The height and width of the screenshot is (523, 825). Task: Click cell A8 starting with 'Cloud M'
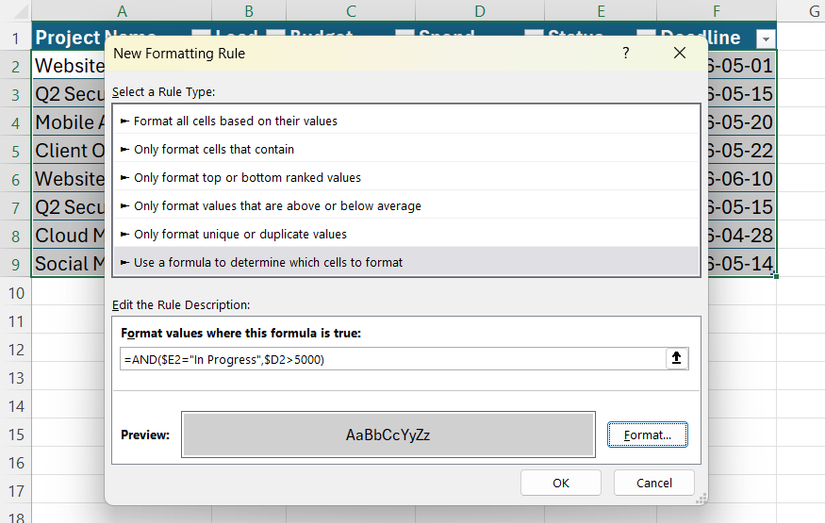pos(69,235)
